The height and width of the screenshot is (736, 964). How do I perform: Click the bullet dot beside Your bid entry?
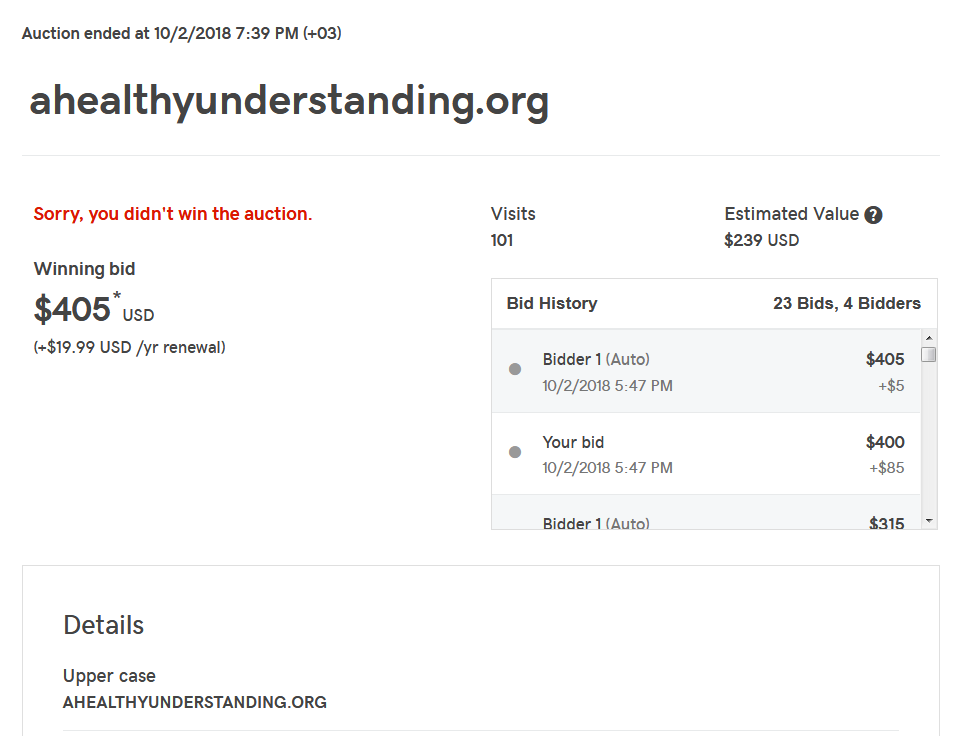coord(515,452)
